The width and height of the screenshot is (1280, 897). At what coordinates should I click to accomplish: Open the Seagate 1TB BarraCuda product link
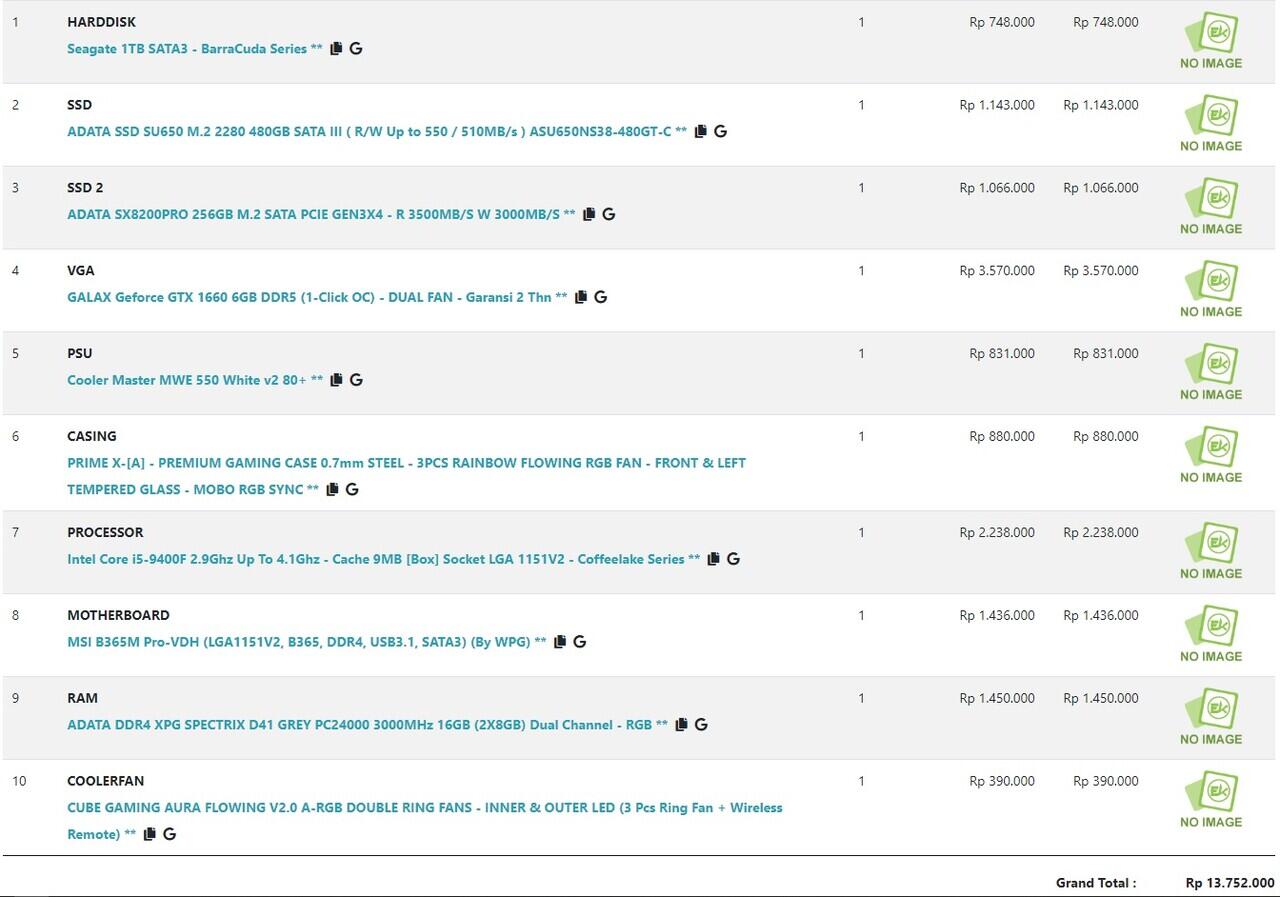pos(195,49)
